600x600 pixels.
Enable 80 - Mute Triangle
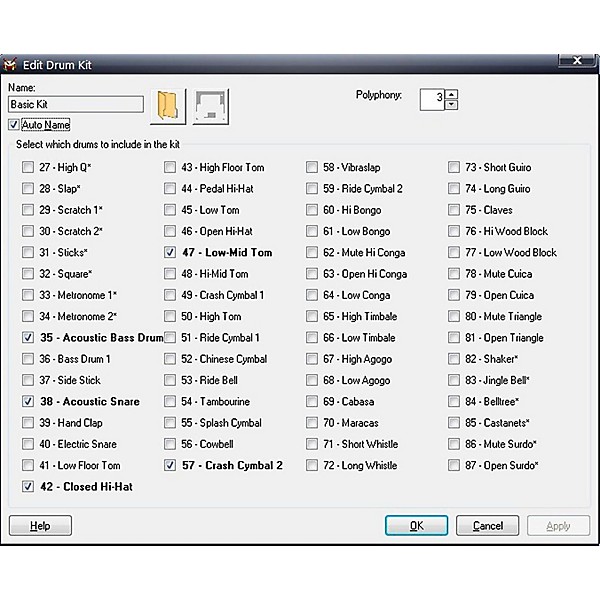click(454, 316)
